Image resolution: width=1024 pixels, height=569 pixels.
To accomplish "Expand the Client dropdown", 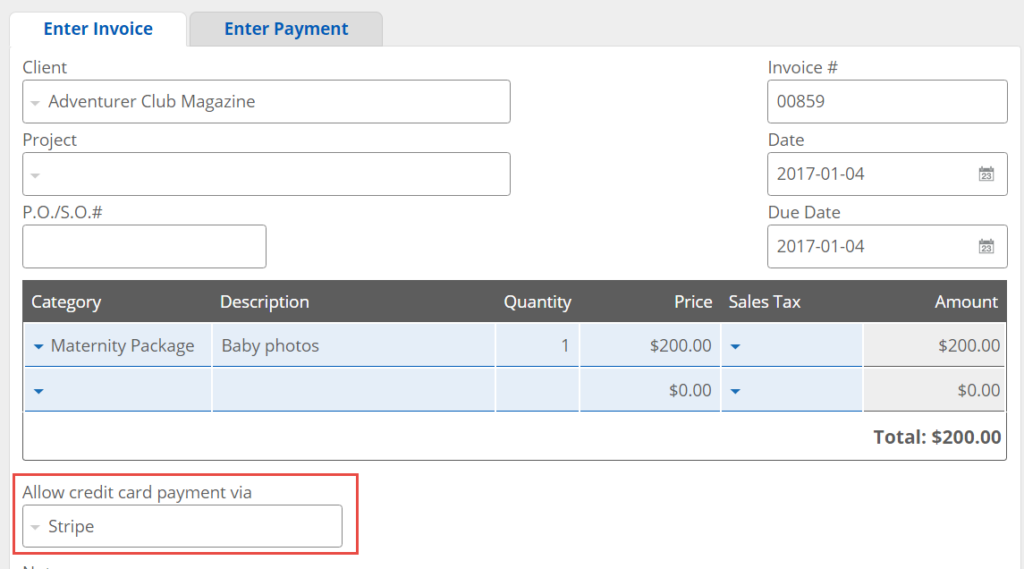I will 36,102.
